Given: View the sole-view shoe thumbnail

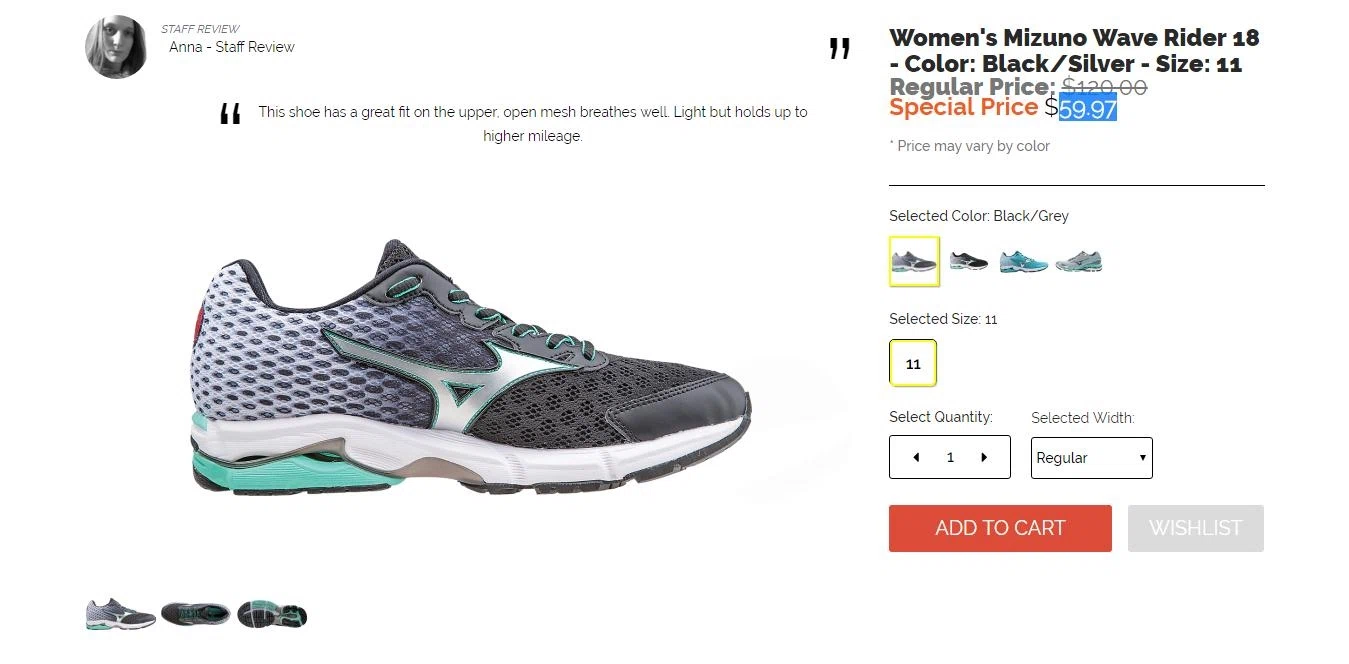Looking at the screenshot, I should 272,614.
